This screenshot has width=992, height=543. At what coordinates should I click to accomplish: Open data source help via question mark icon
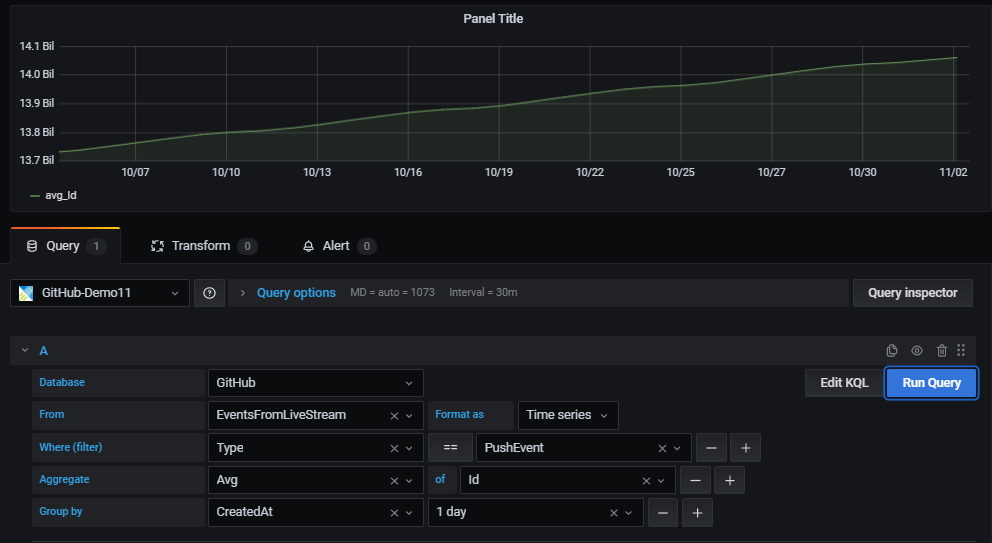pyautogui.click(x=209, y=293)
